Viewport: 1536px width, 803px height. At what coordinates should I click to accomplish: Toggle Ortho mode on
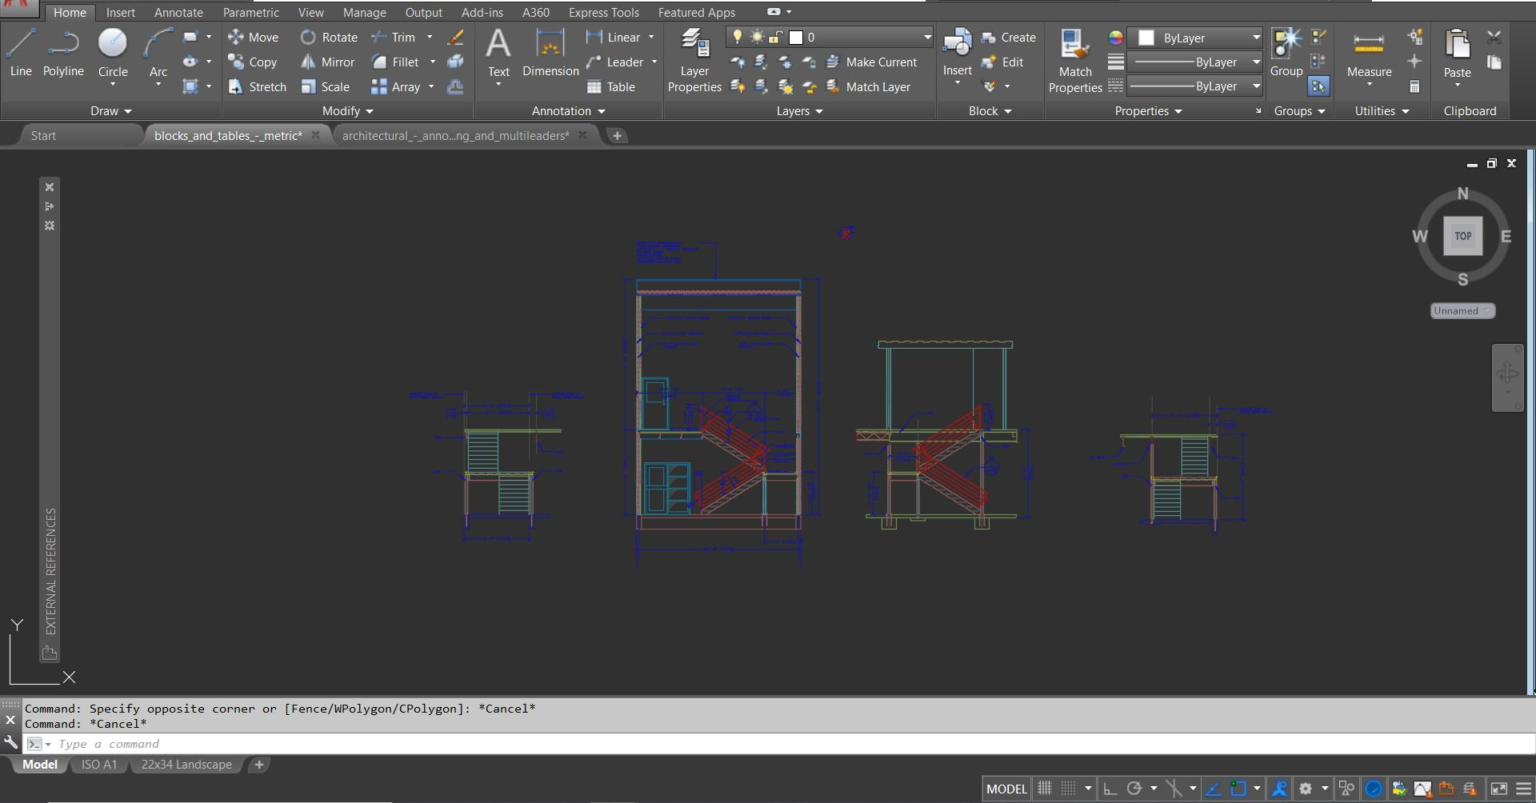pos(1112,788)
